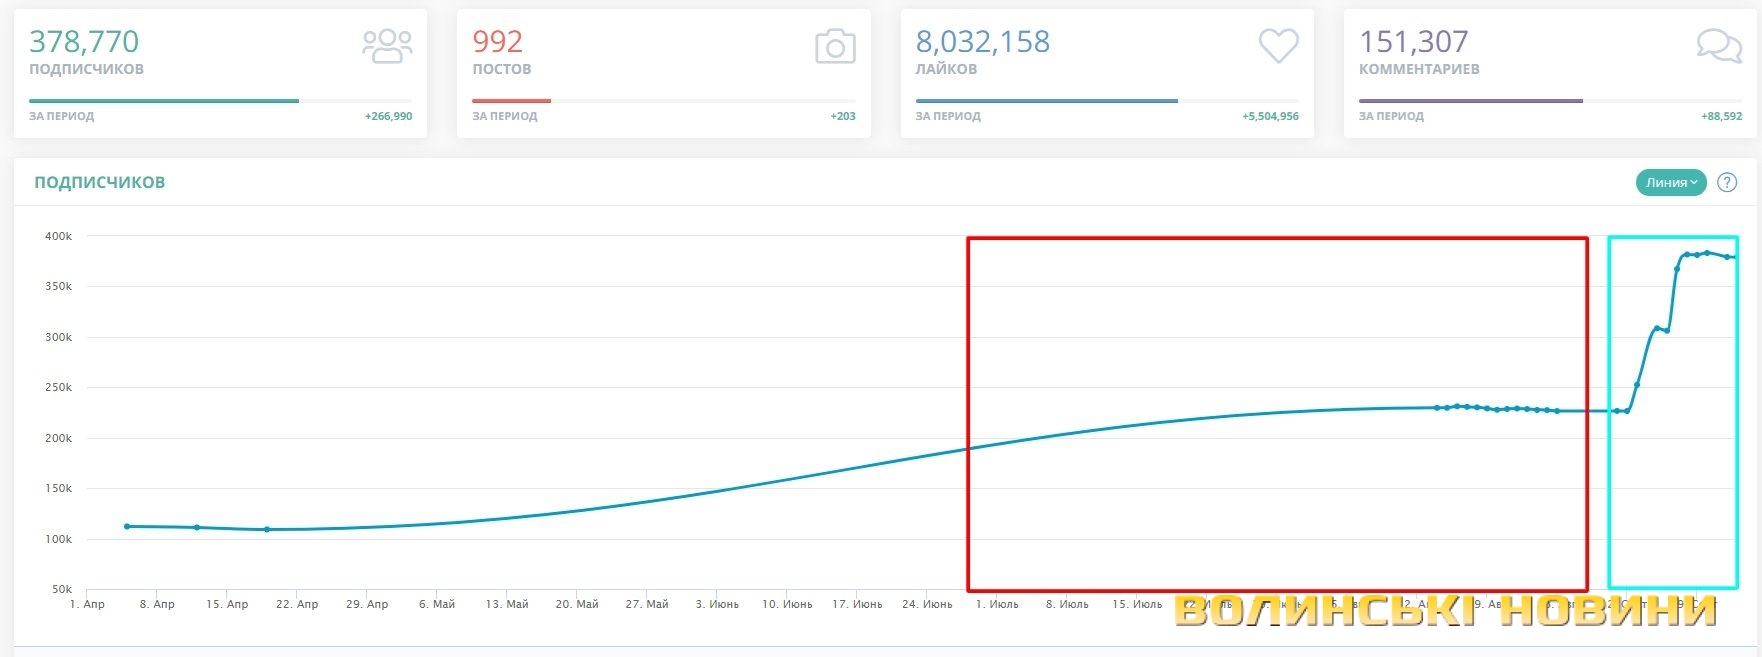This screenshot has height=657, width=1762.
Task: Click the +5,504,956 likes period value
Action: coord(1270,117)
